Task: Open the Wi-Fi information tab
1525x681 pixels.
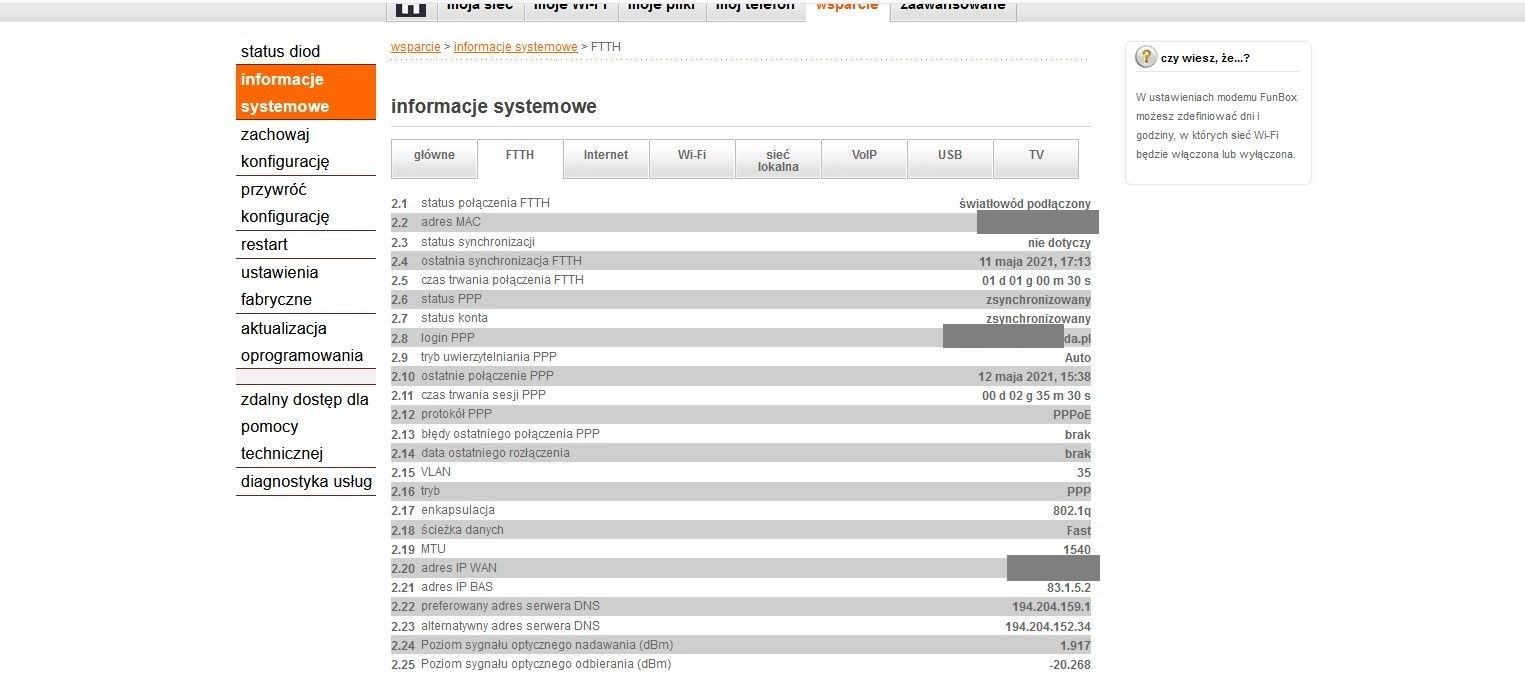Action: 691,157
